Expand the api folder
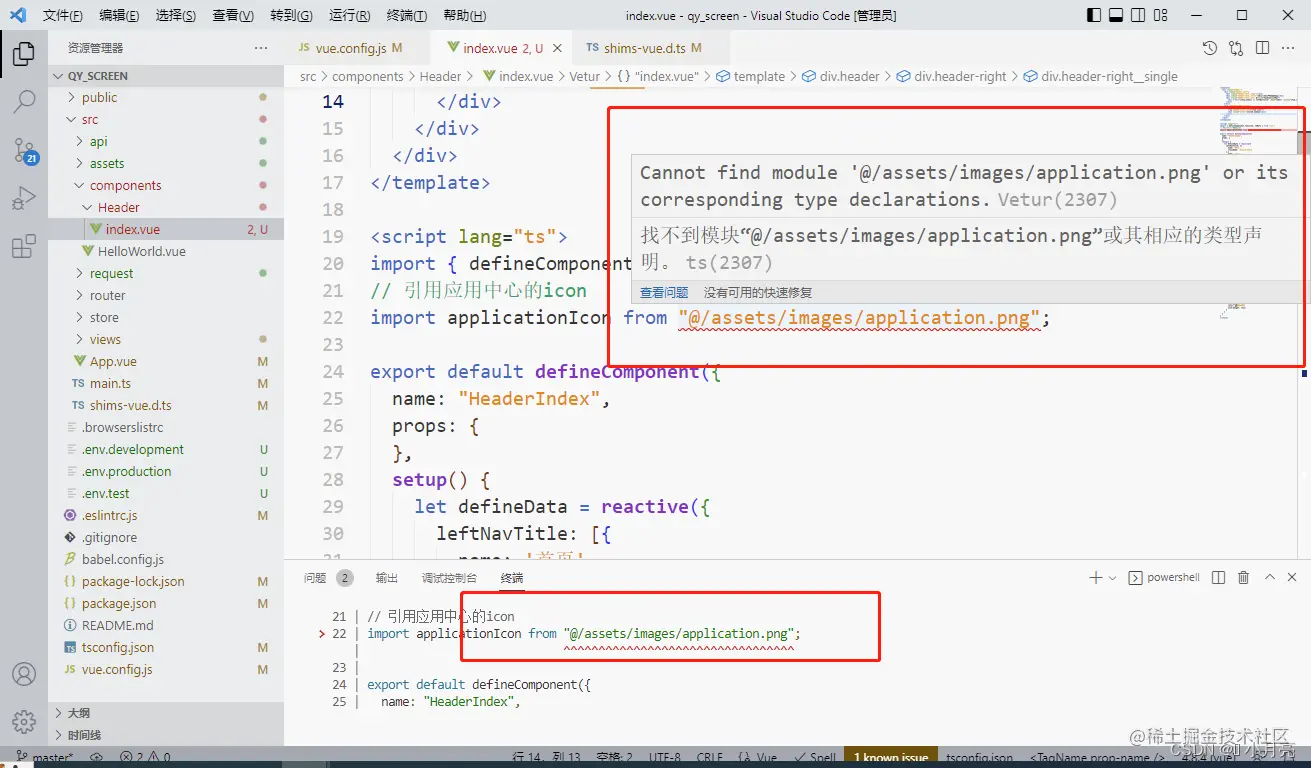This screenshot has height=768, width=1311. pyautogui.click(x=166, y=141)
